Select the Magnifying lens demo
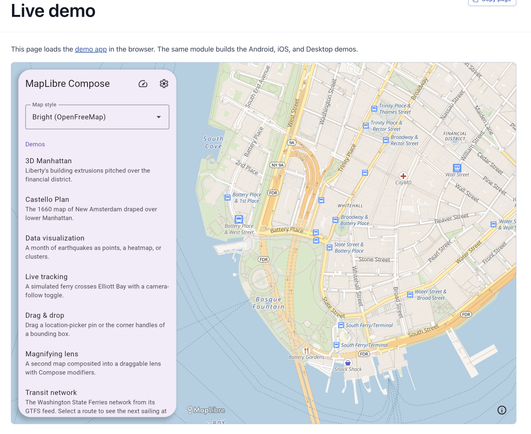 tap(97, 363)
